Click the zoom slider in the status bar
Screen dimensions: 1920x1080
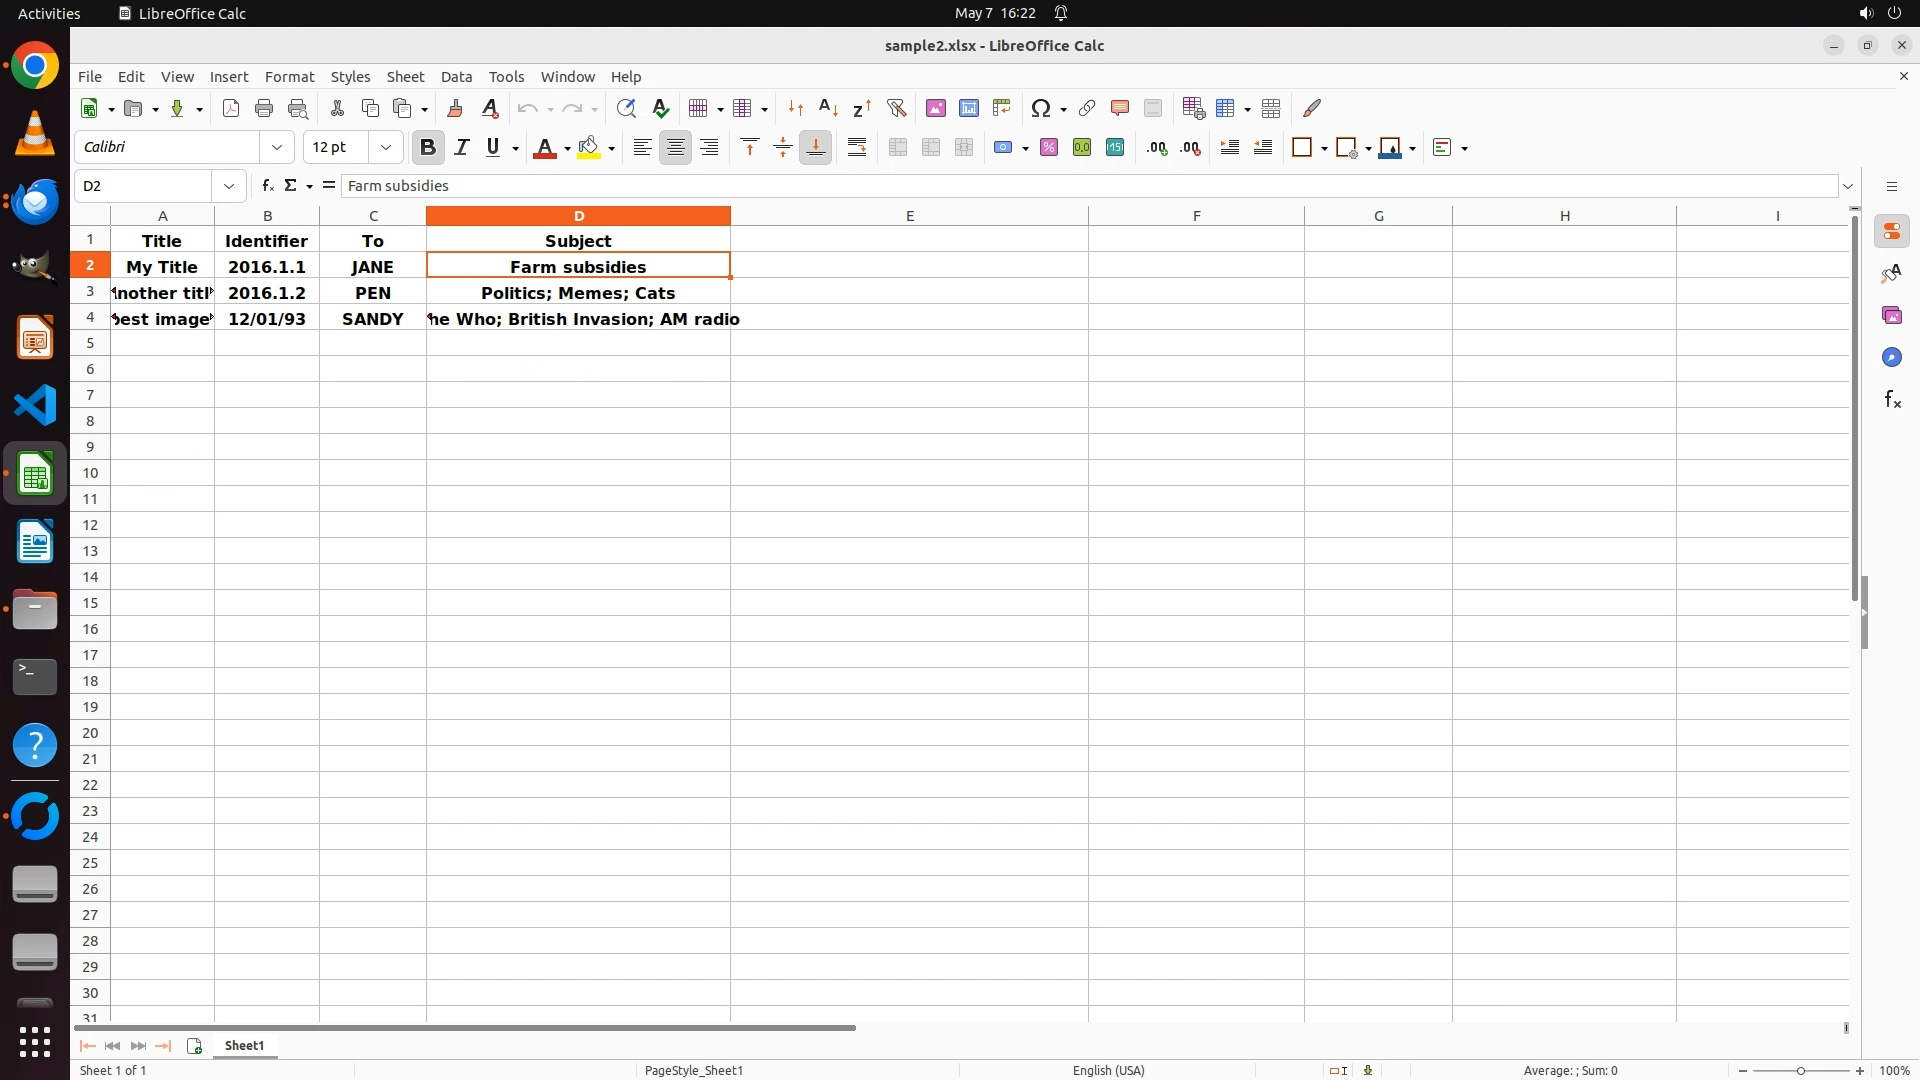pyautogui.click(x=1801, y=1070)
